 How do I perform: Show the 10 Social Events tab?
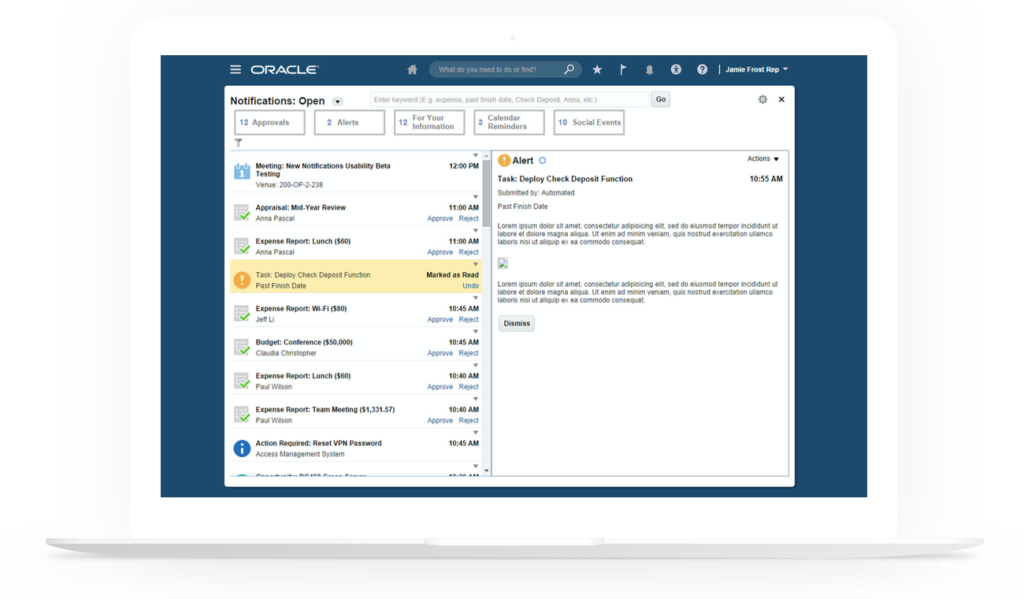pos(589,123)
